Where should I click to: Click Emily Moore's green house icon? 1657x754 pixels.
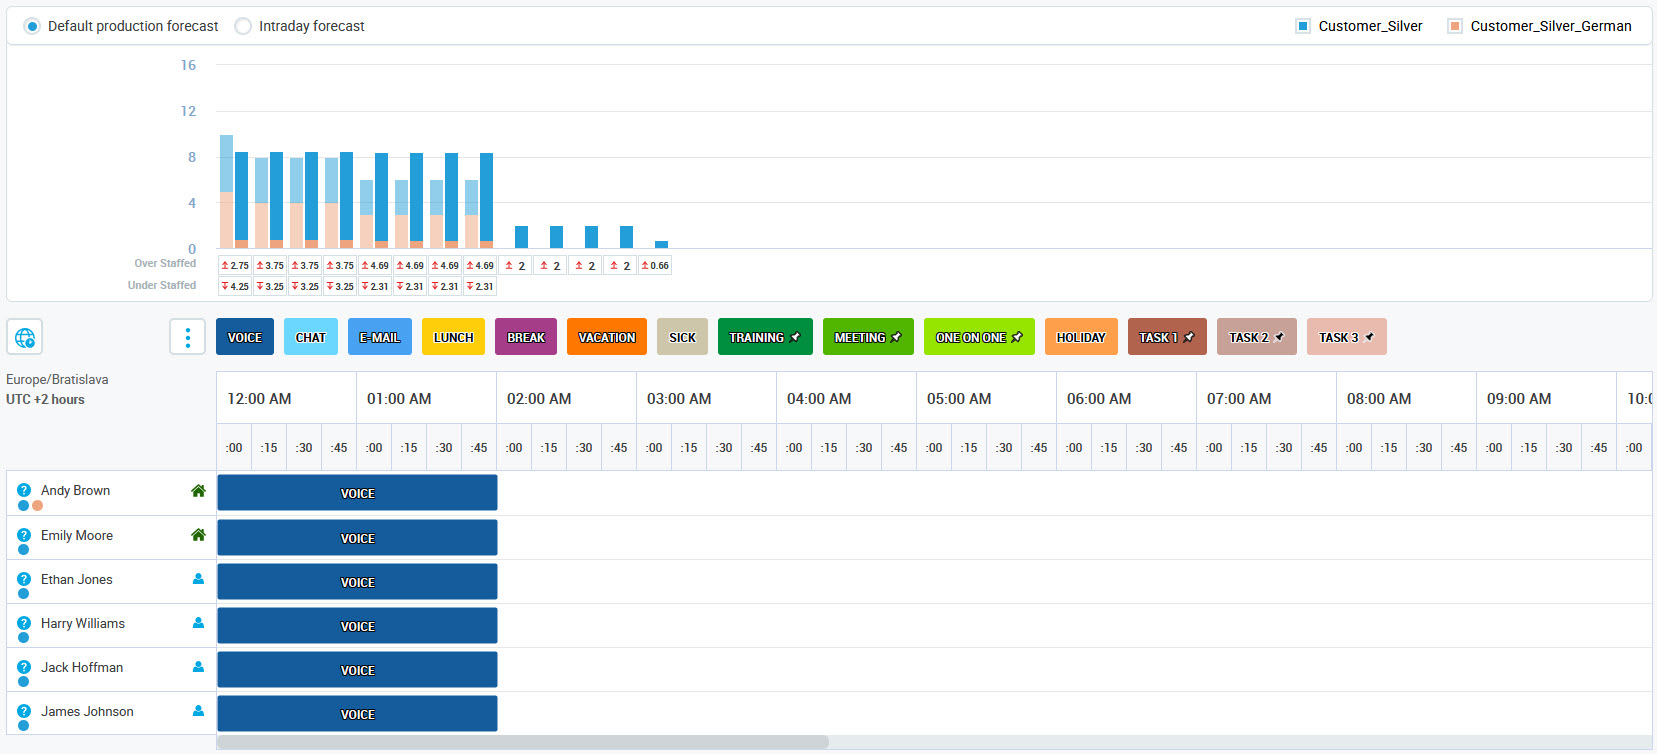[x=198, y=535]
